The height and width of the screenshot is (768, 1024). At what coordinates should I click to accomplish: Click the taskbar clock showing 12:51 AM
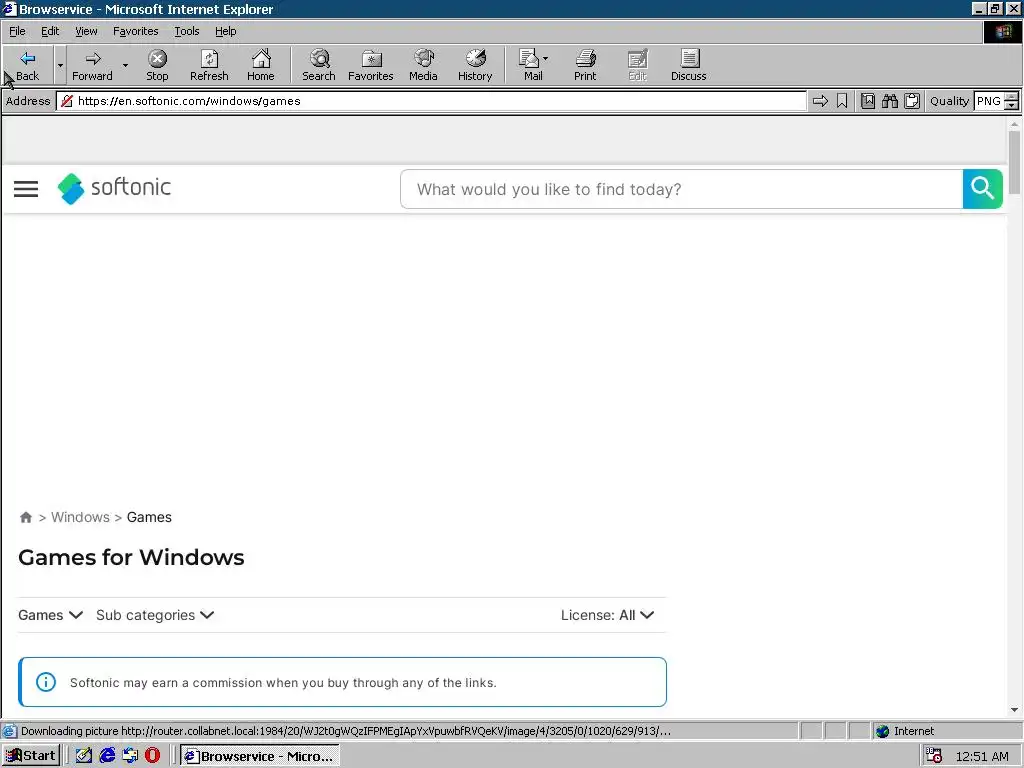pos(982,756)
